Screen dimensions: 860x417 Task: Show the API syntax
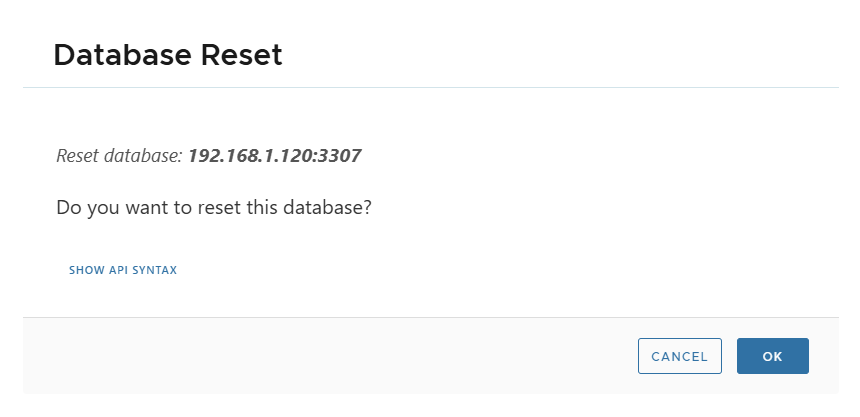pyautogui.click(x=123, y=270)
